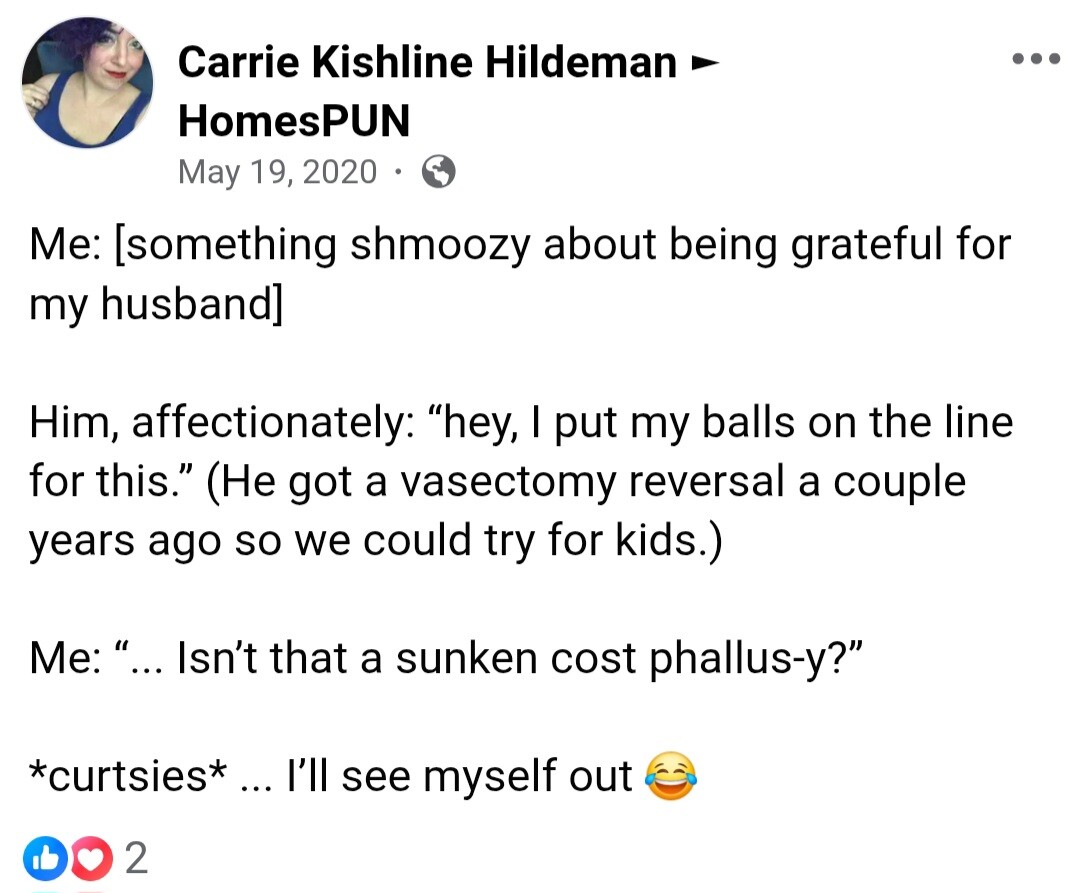Click the word "reversal" in the post
The width and height of the screenshot is (1080, 893).
(707, 481)
